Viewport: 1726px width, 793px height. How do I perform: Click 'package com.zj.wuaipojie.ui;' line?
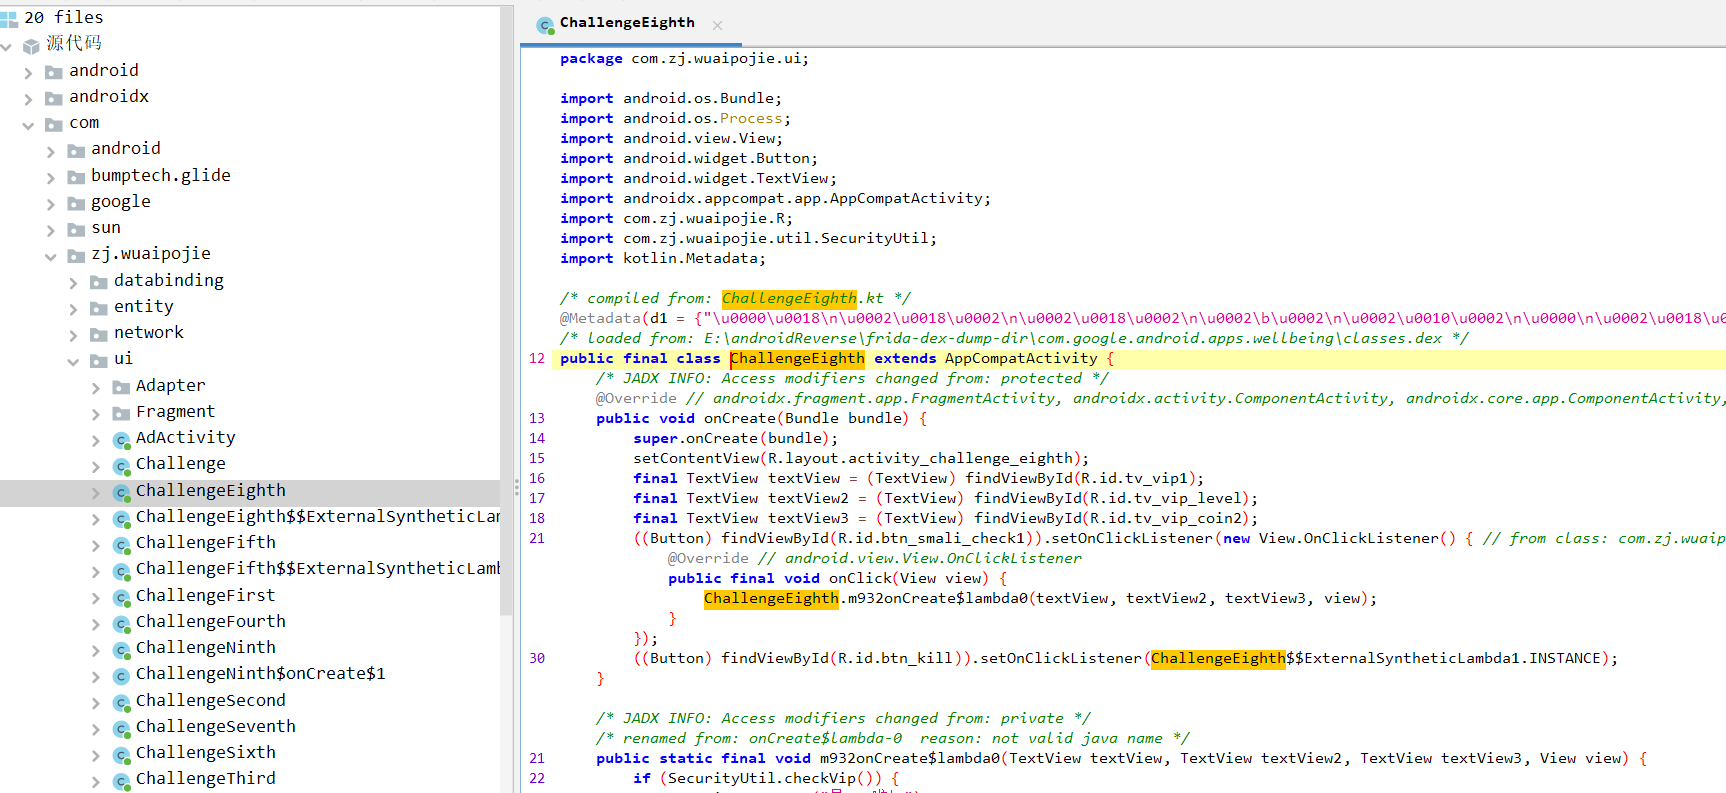(684, 58)
